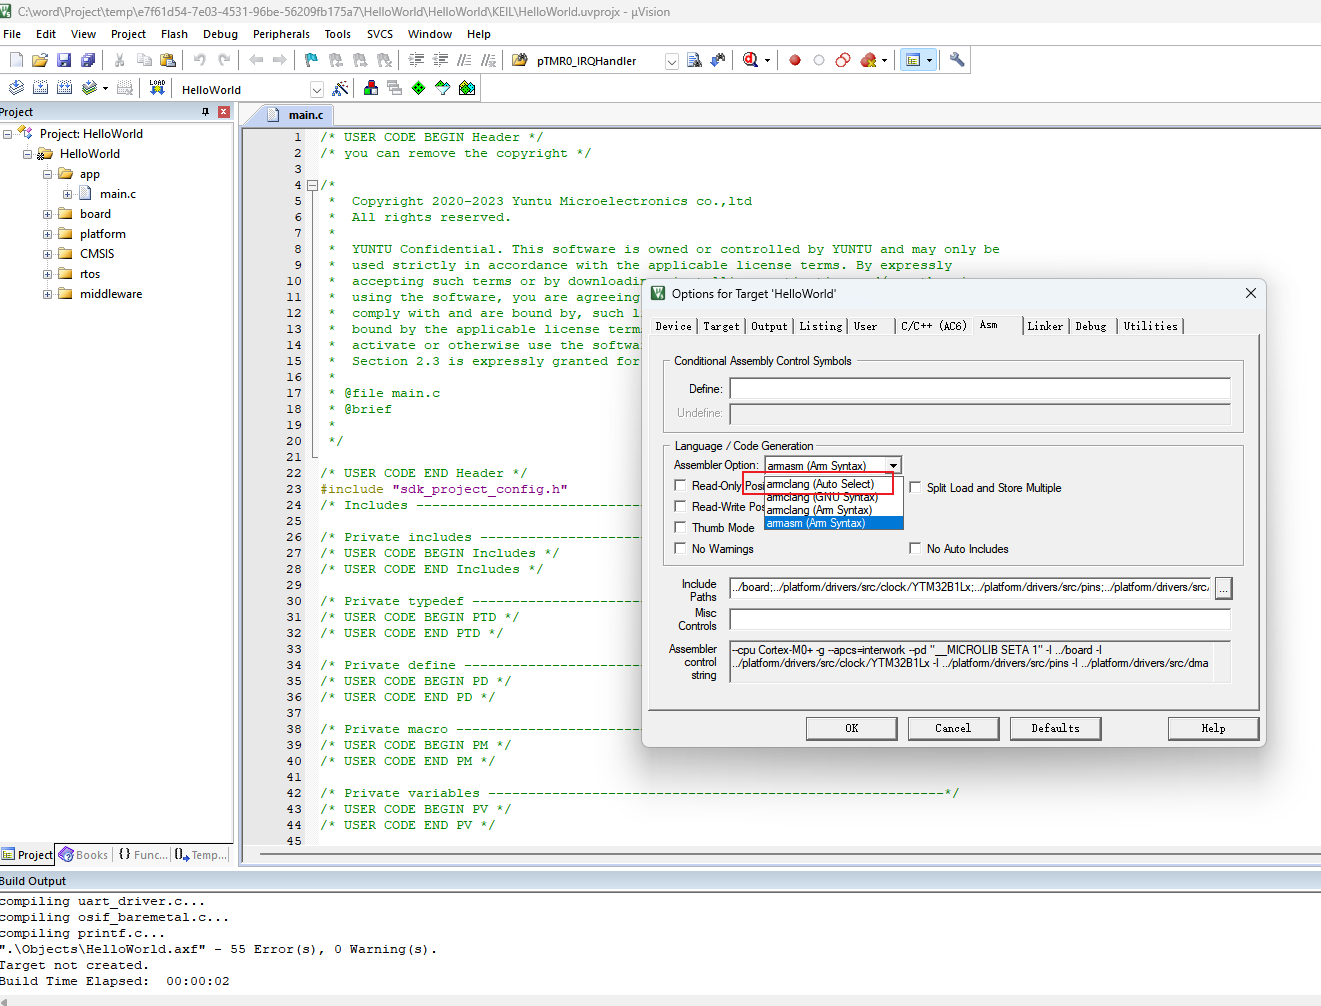Start debug session with magnifier 'd' icon

[x=751, y=60]
